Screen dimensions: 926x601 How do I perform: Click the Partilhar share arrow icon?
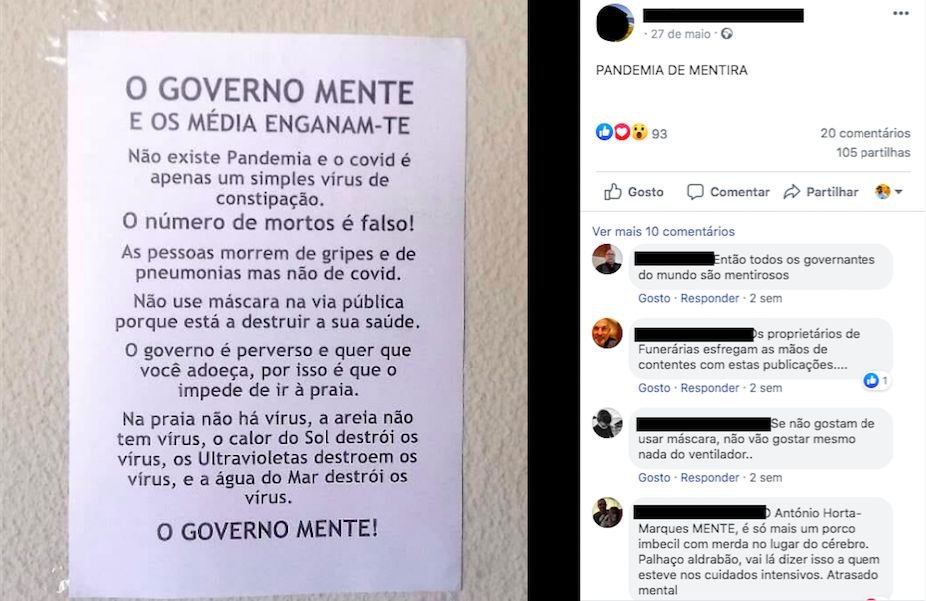pyautogui.click(x=791, y=192)
